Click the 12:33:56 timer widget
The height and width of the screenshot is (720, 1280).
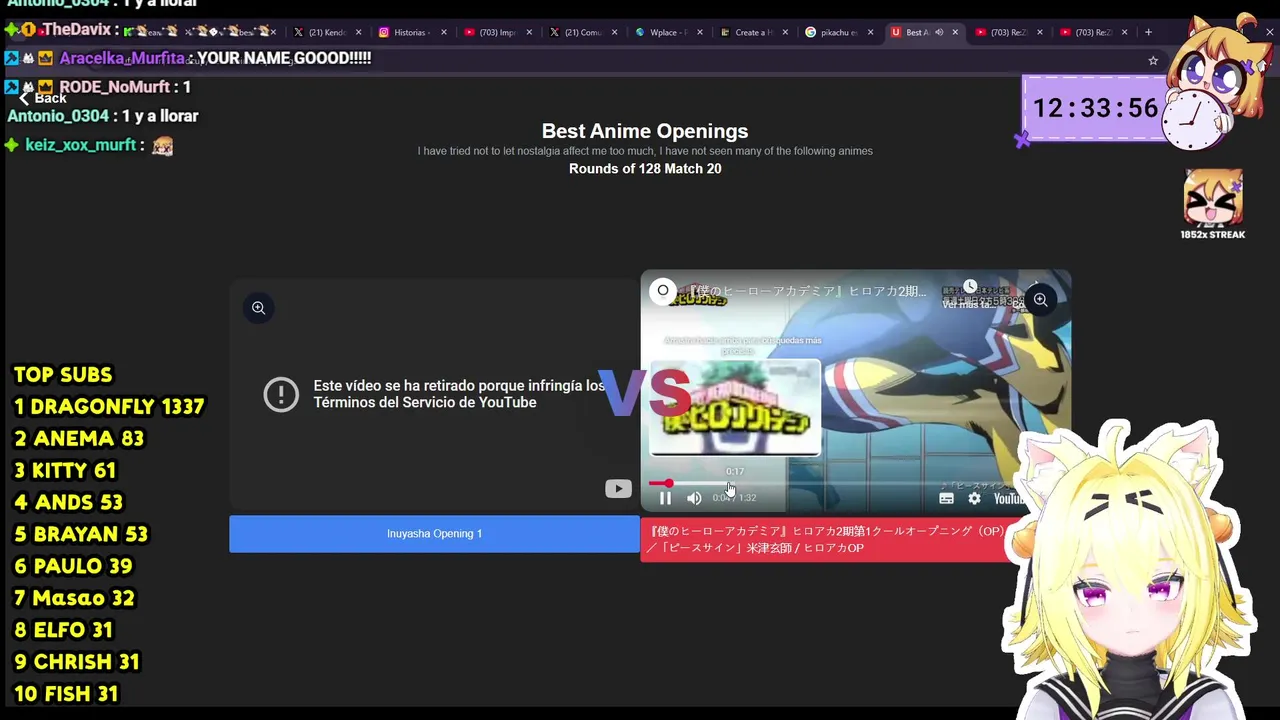(1095, 108)
